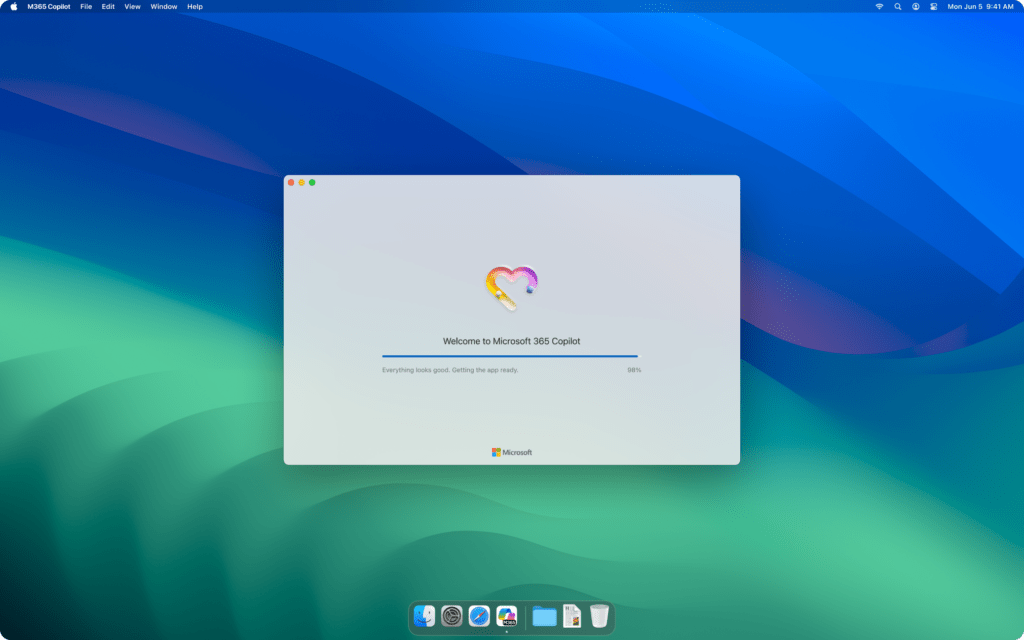The image size is (1024, 640).
Task: Launch Safari from the Dock
Action: 477,616
